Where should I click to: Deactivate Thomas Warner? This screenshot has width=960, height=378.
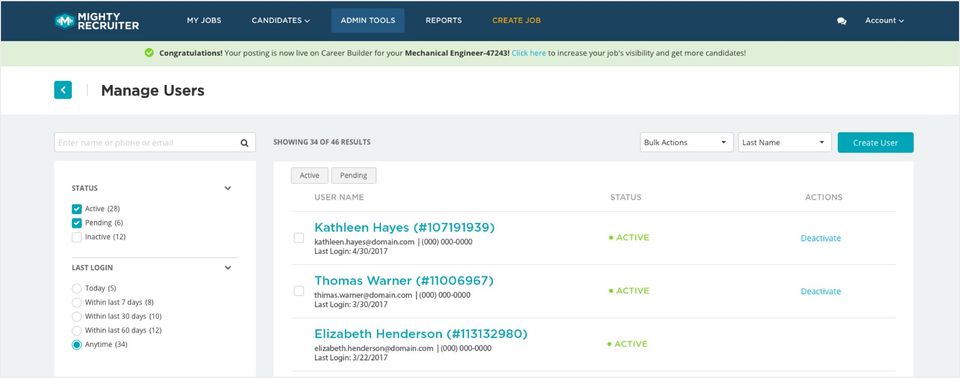820,292
